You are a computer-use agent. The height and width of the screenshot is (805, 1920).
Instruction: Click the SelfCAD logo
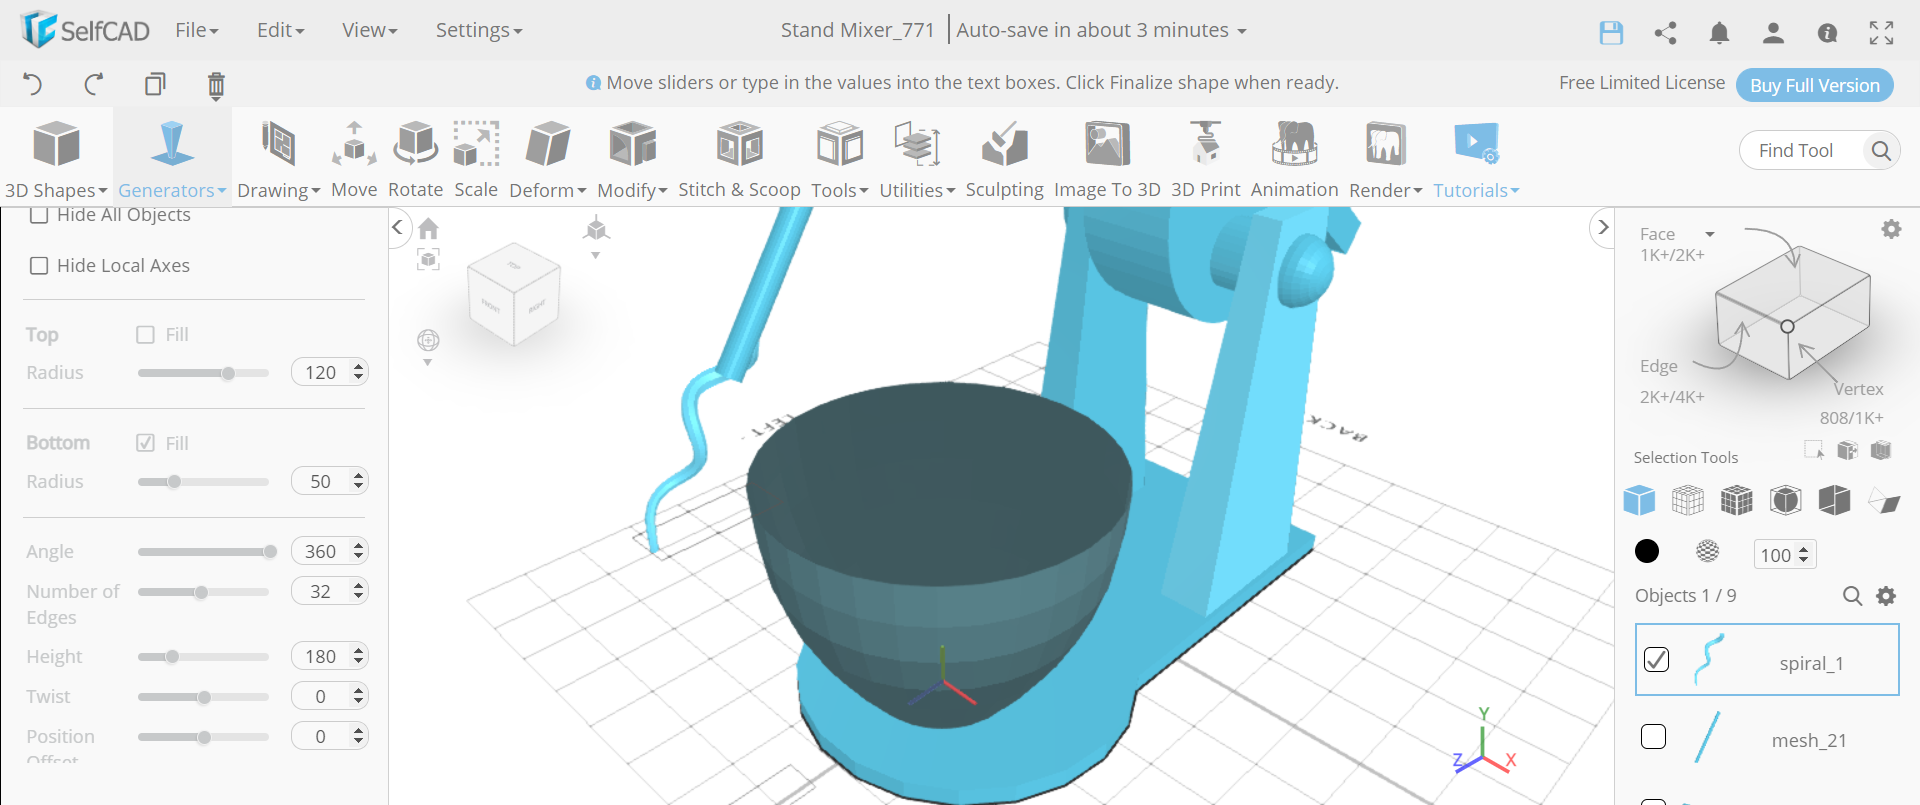(85, 30)
